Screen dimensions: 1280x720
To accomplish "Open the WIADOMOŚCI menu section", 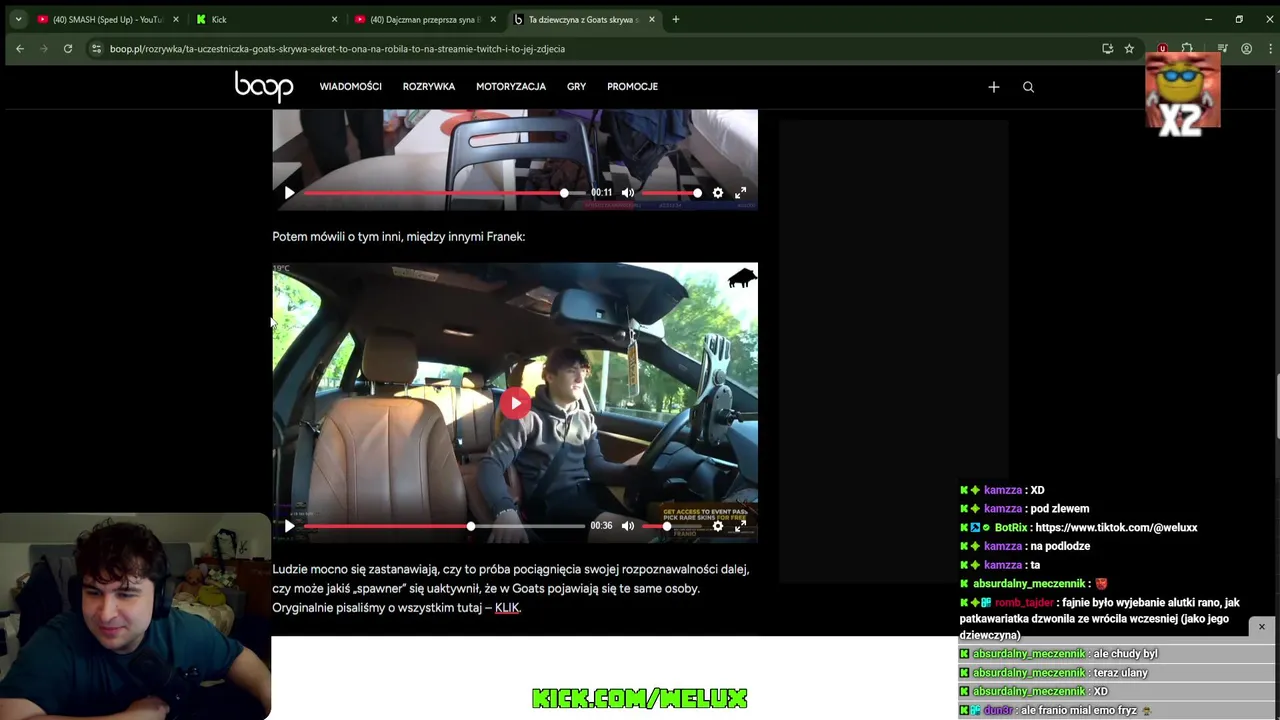I will click(350, 87).
